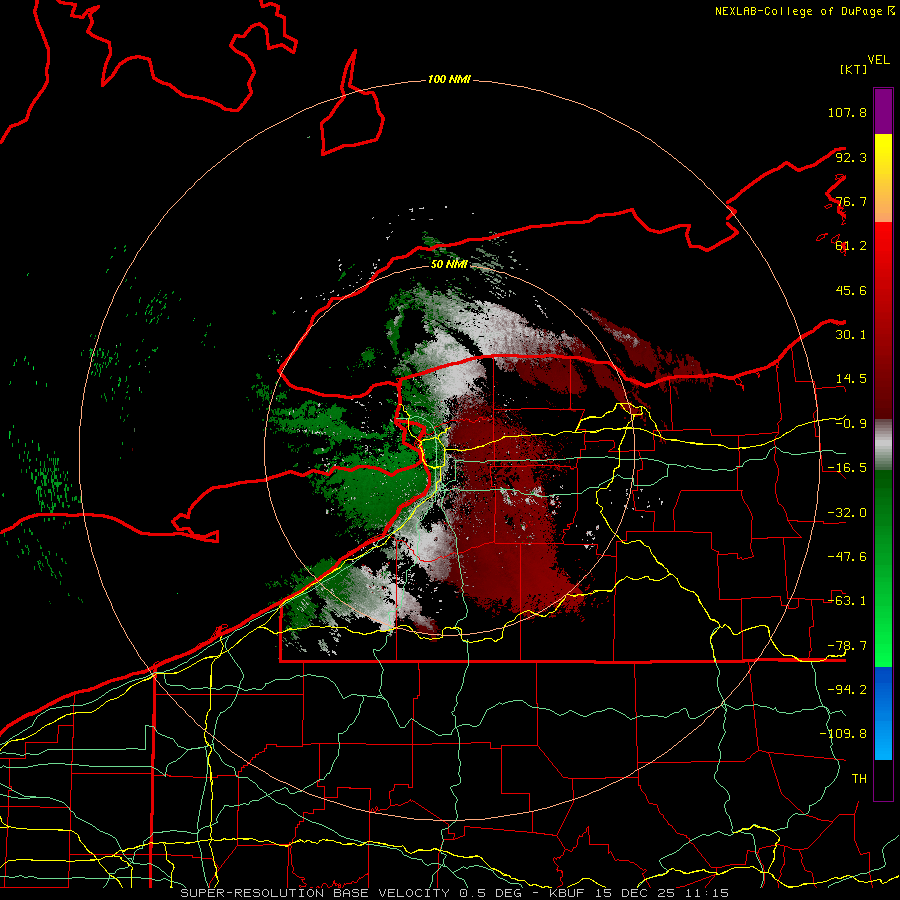Click the Super-Resolution Base Velocity caption text
The image size is (900, 900).
[x=315, y=893]
